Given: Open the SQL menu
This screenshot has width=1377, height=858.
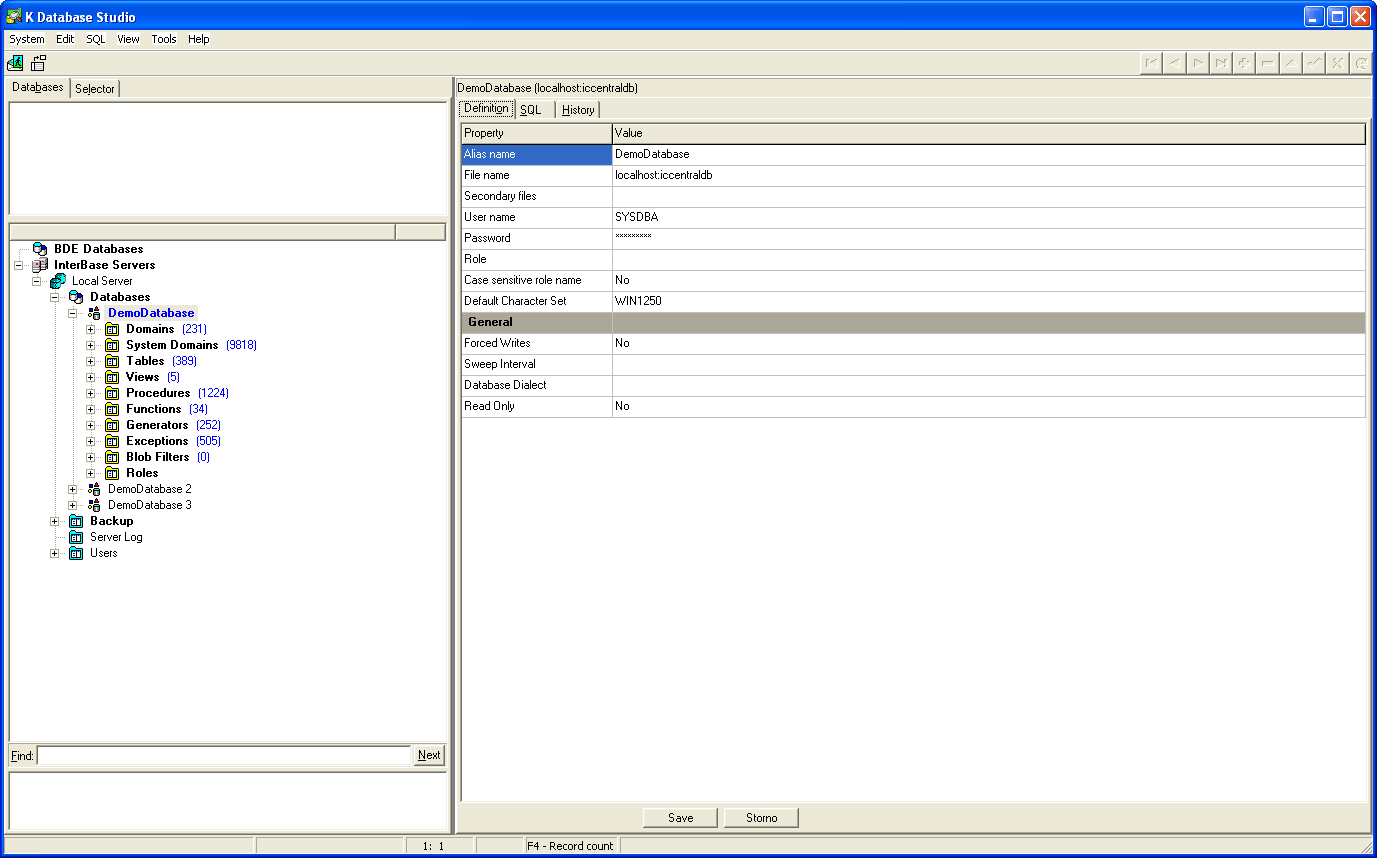Looking at the screenshot, I should (x=95, y=39).
